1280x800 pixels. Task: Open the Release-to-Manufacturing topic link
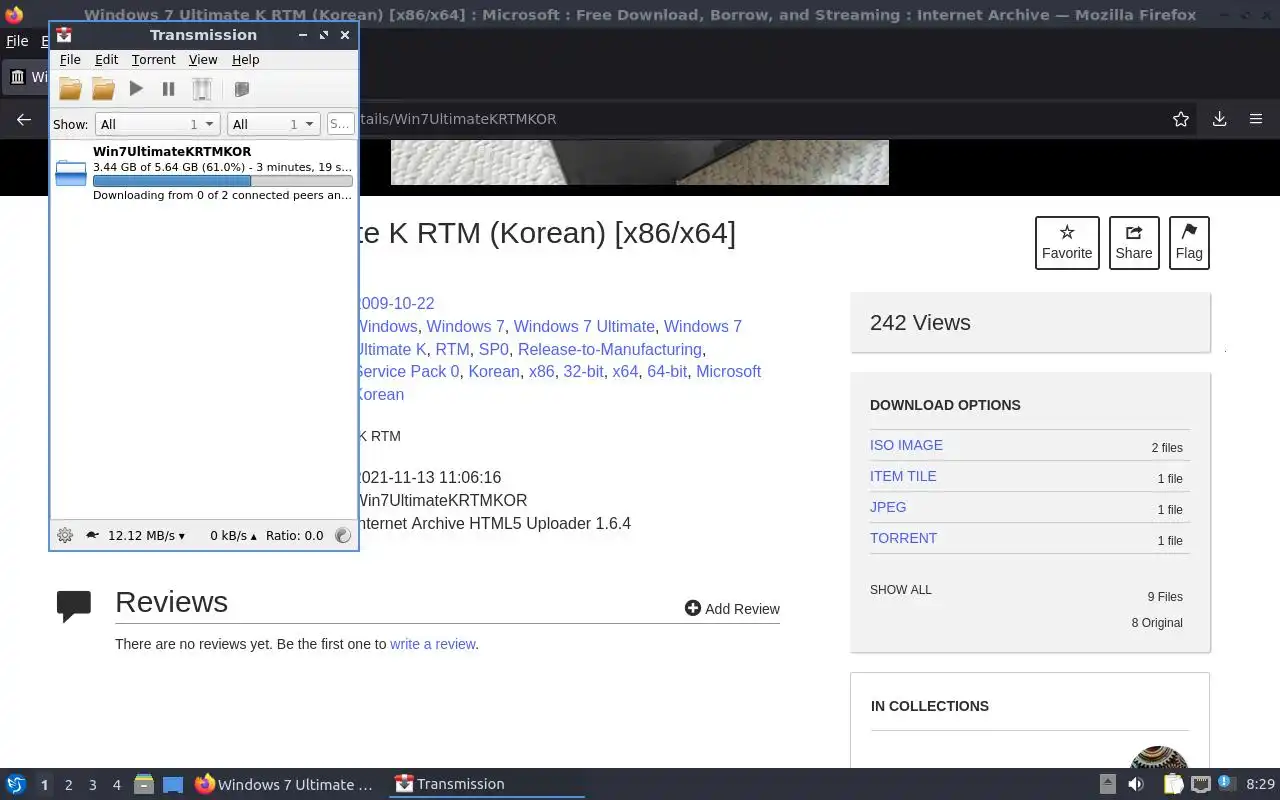pyautogui.click(x=609, y=349)
